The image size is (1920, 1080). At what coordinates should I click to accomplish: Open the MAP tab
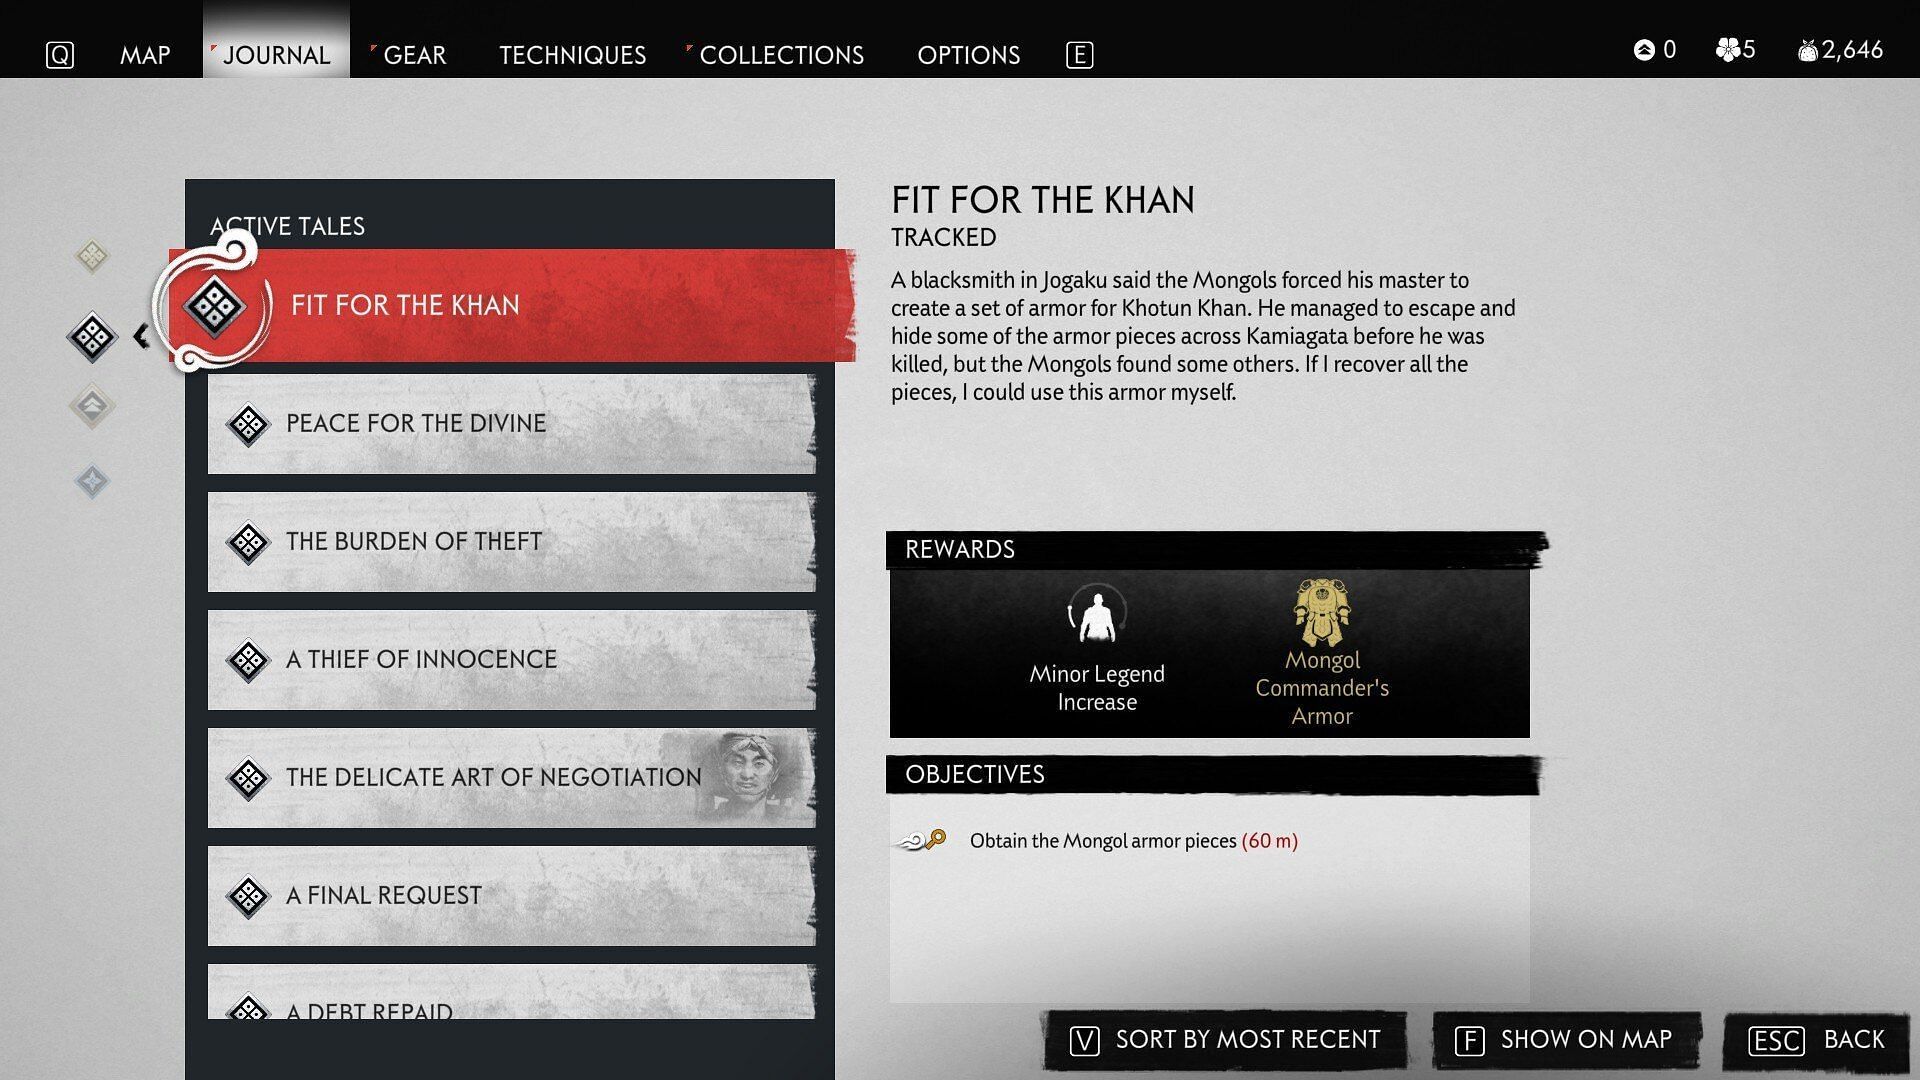point(142,54)
